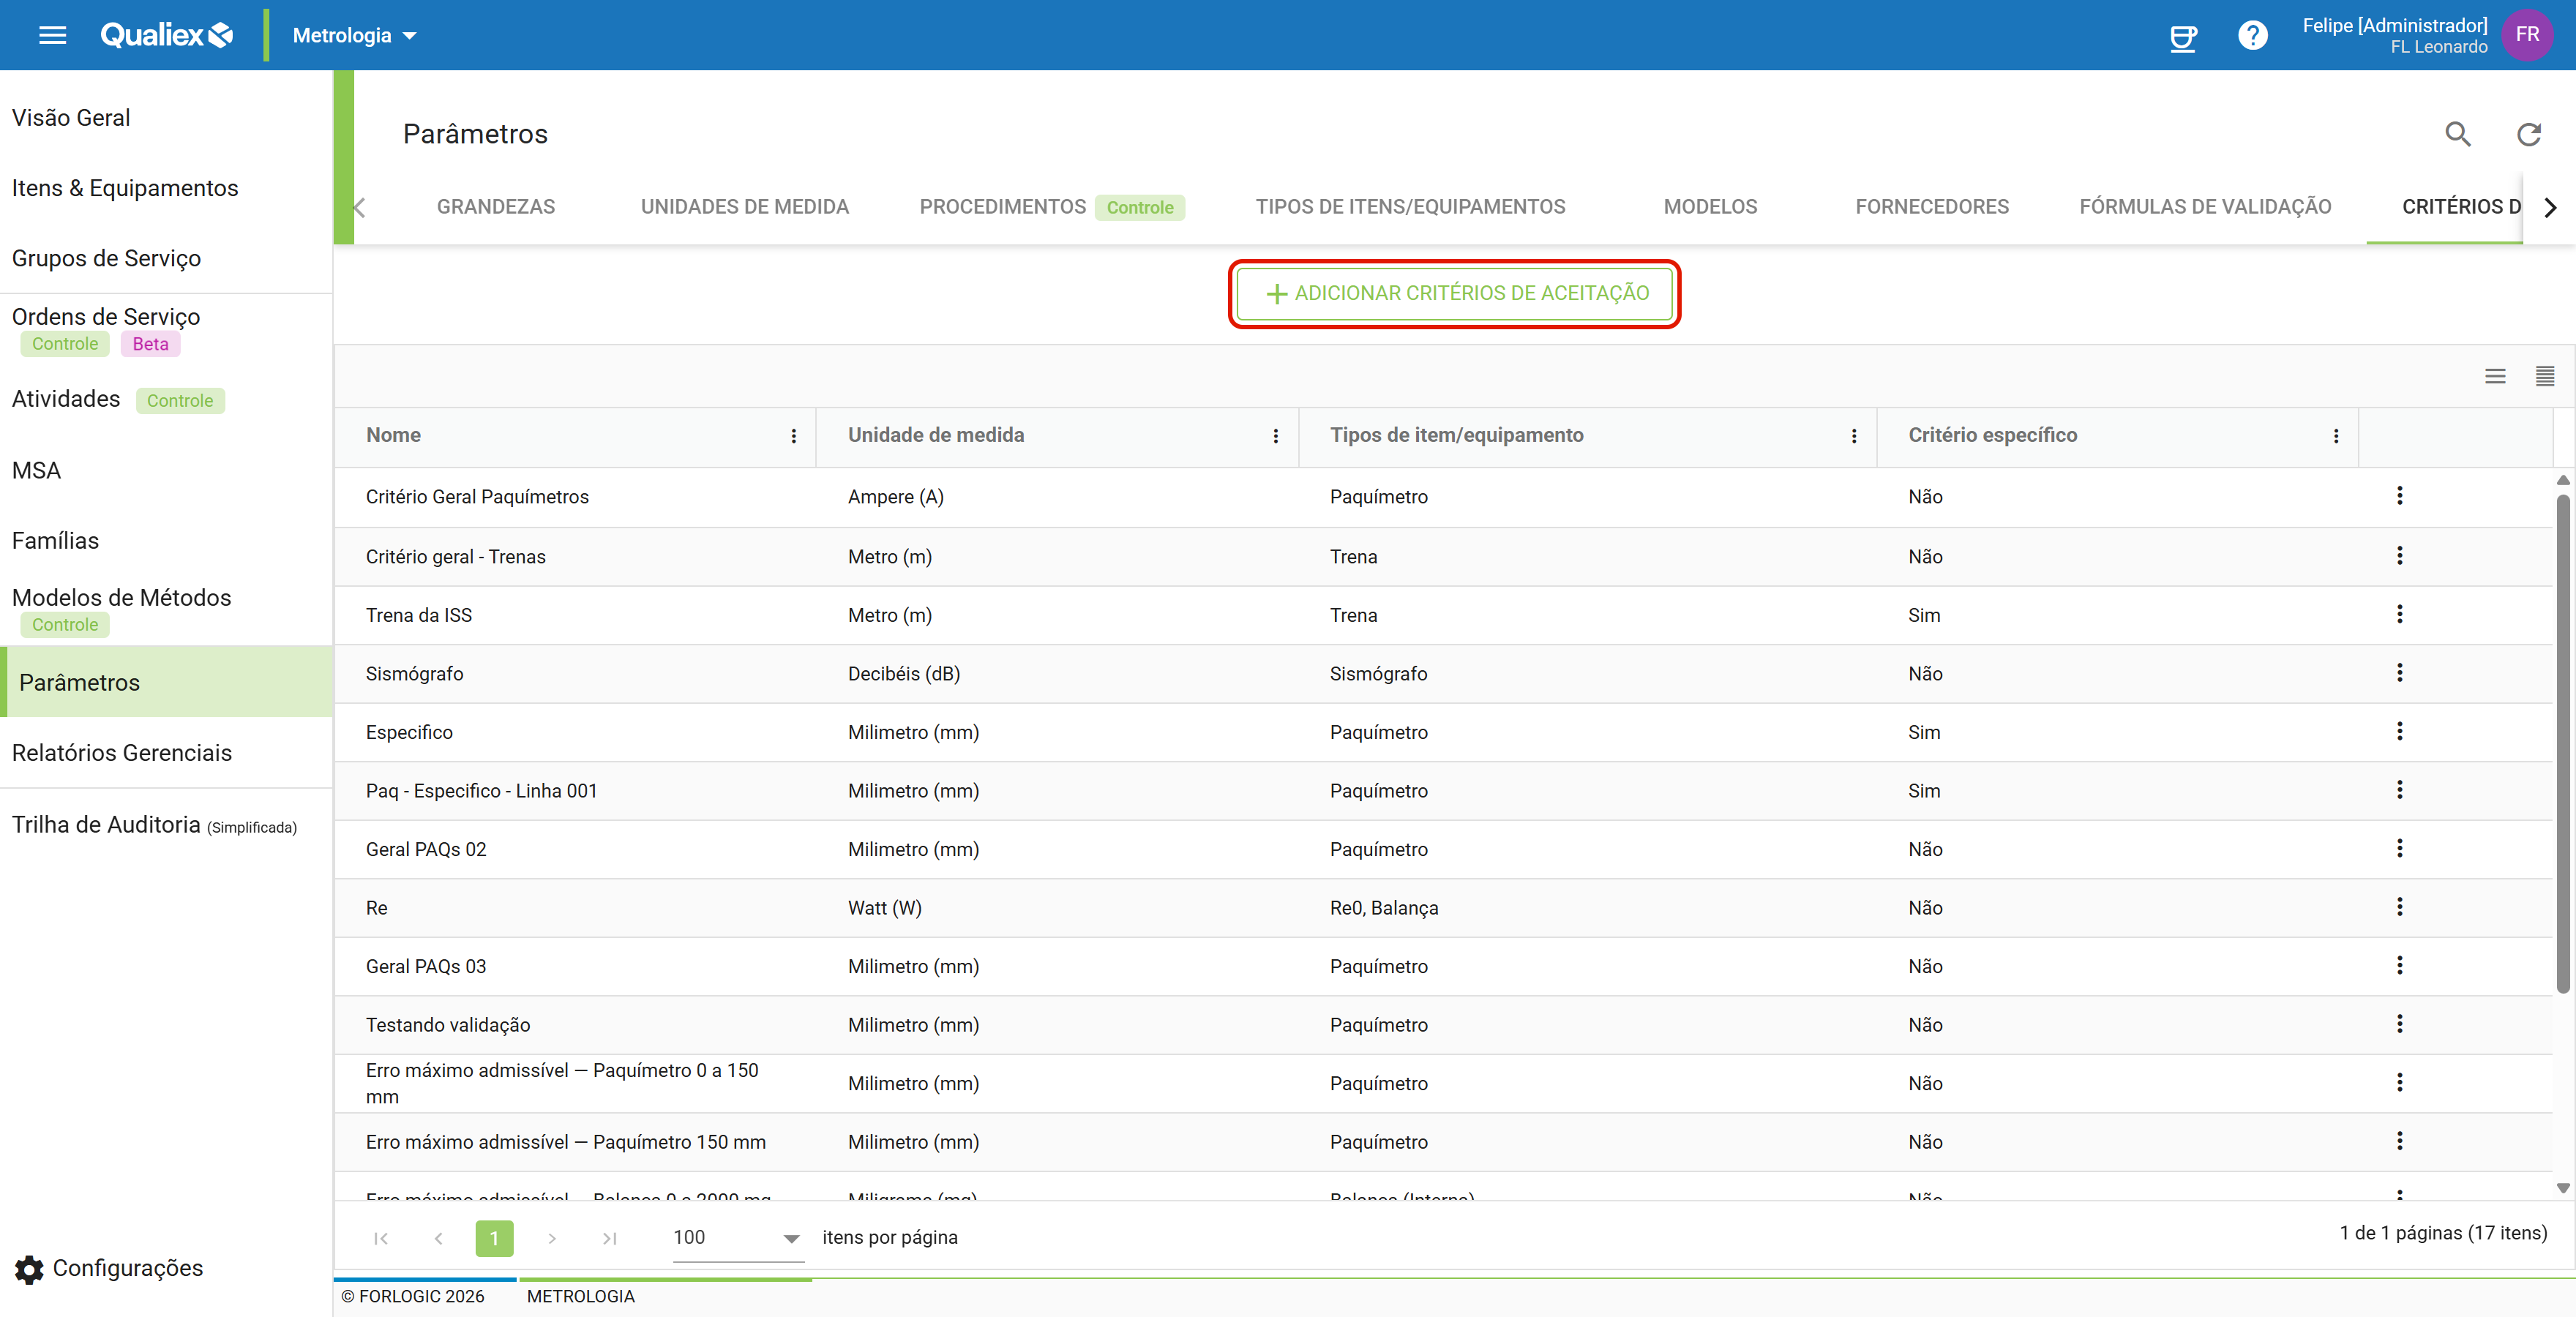This screenshot has width=2576, height=1317.
Task: Switch to Procedimentos tab
Action: (x=1052, y=207)
